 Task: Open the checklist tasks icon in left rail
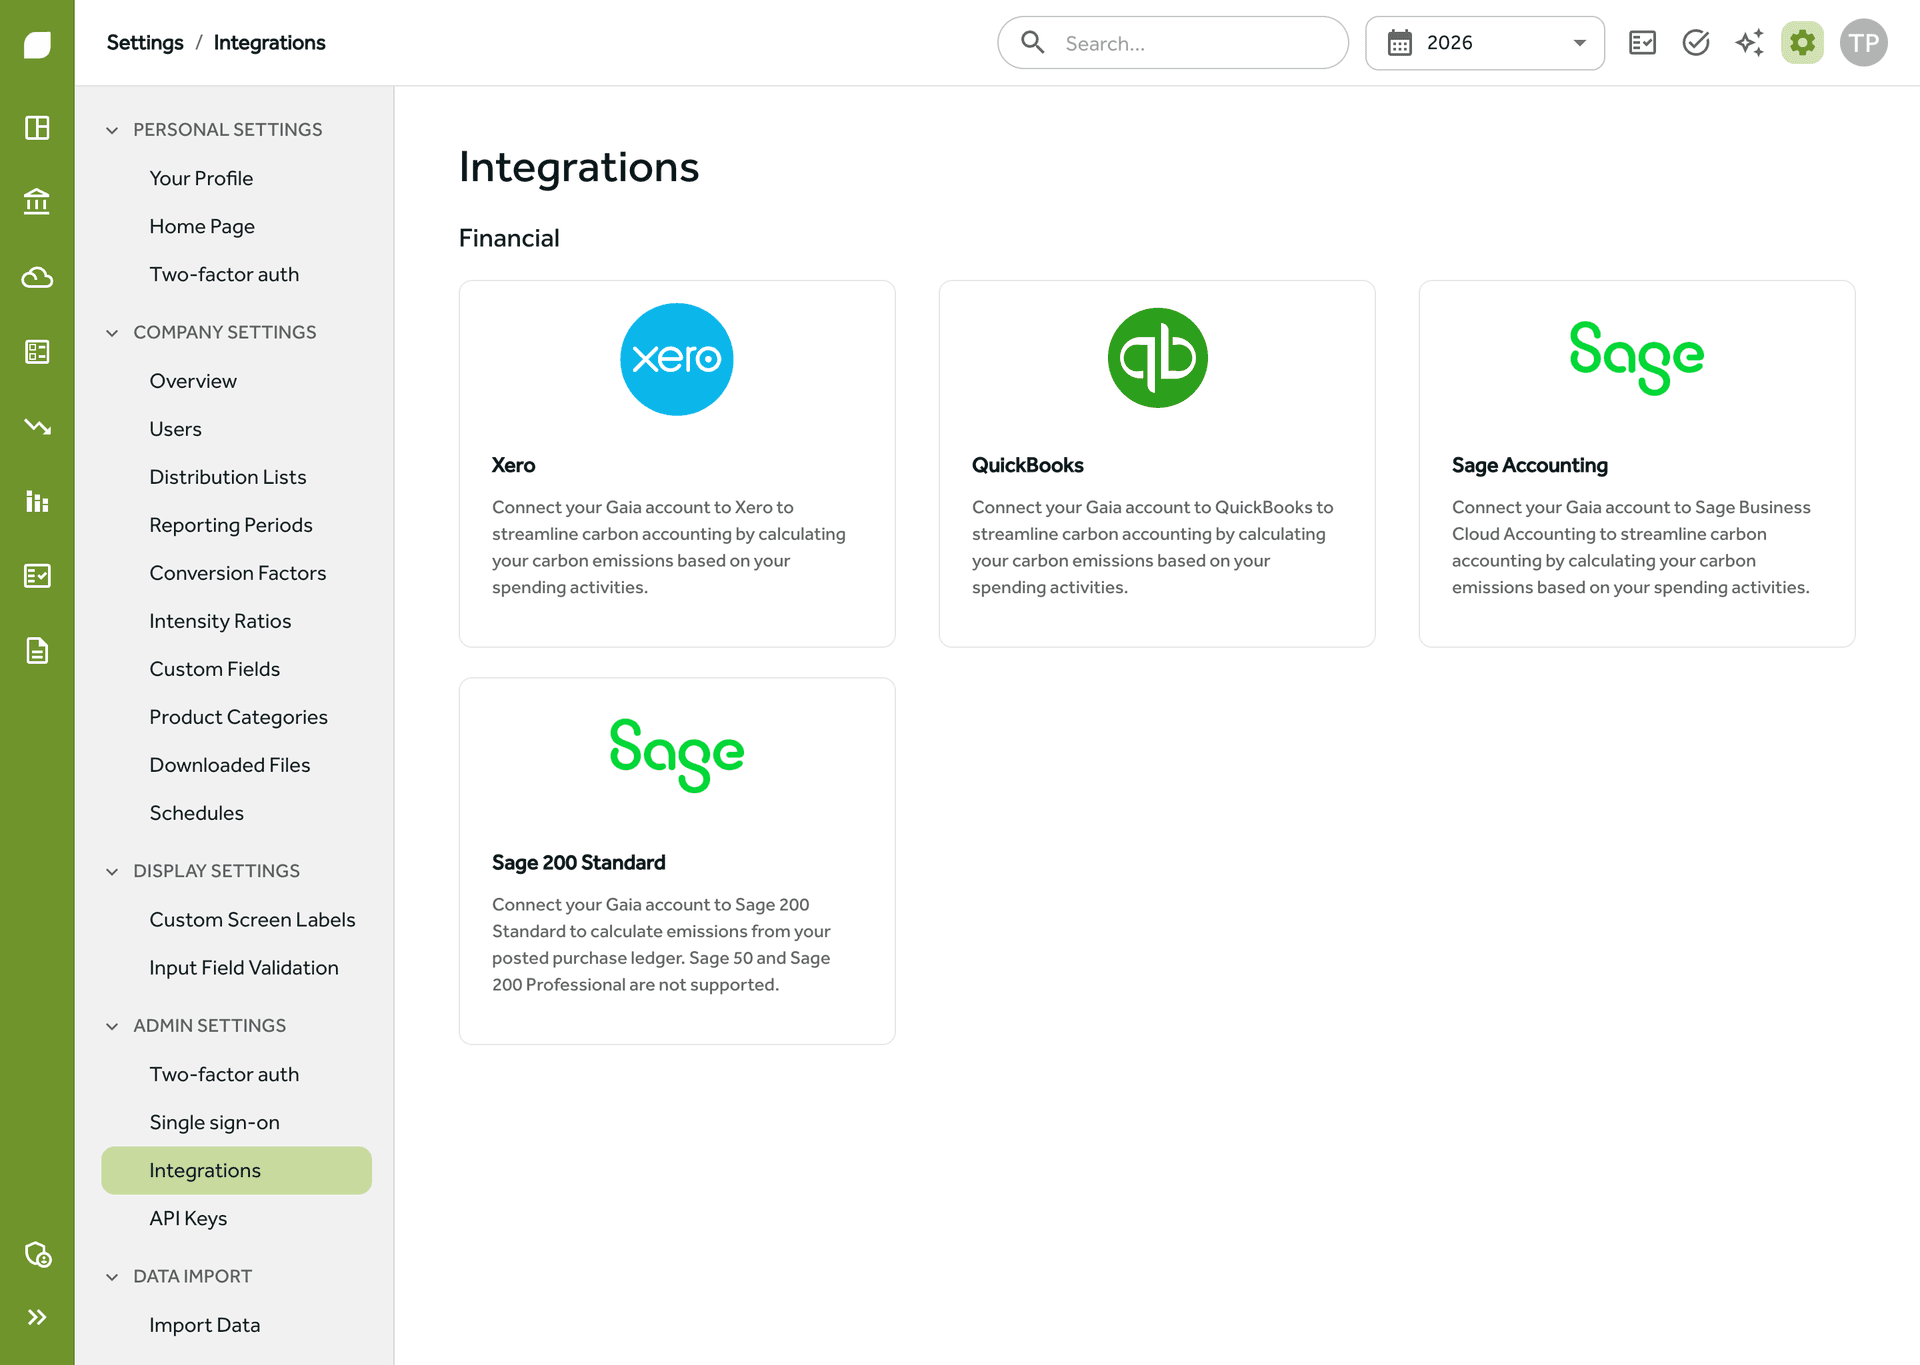coord(37,576)
